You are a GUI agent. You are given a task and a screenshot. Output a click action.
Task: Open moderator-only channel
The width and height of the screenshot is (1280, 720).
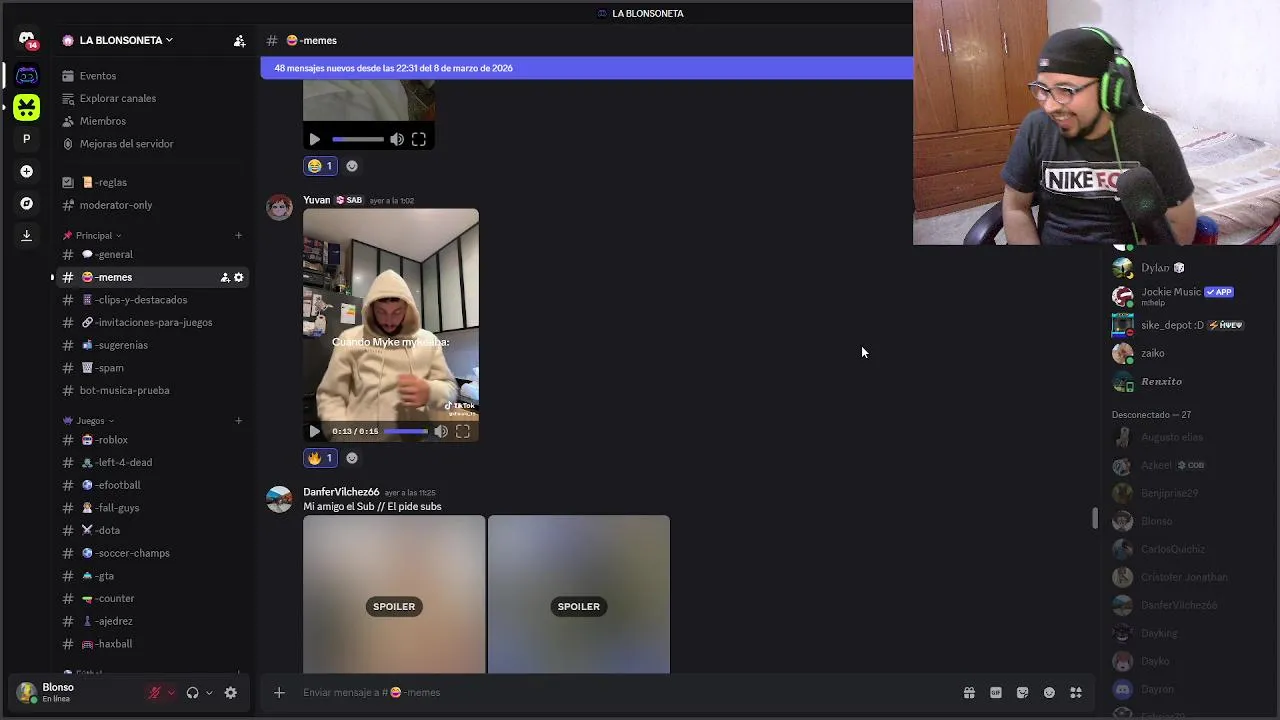pyautogui.click(x=151, y=205)
